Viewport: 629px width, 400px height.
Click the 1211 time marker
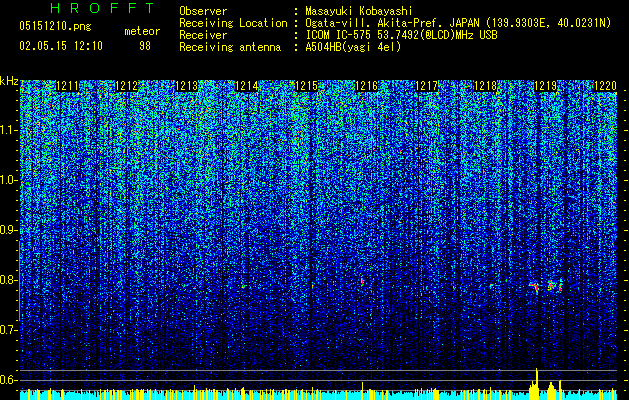point(67,86)
